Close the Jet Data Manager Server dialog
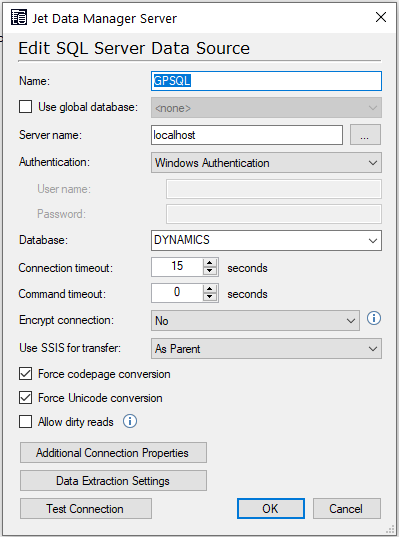 381,17
